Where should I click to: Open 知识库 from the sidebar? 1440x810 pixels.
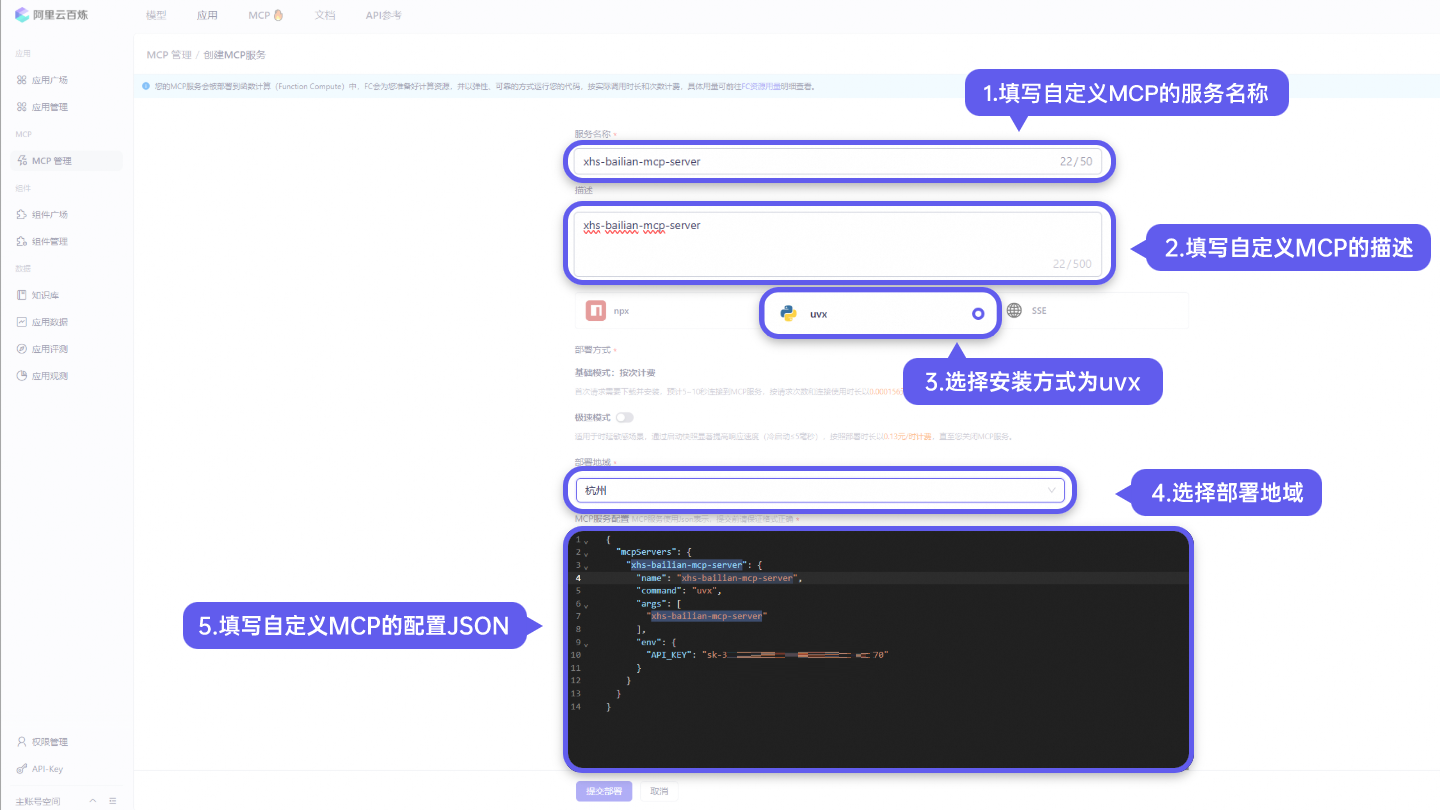click(47, 294)
